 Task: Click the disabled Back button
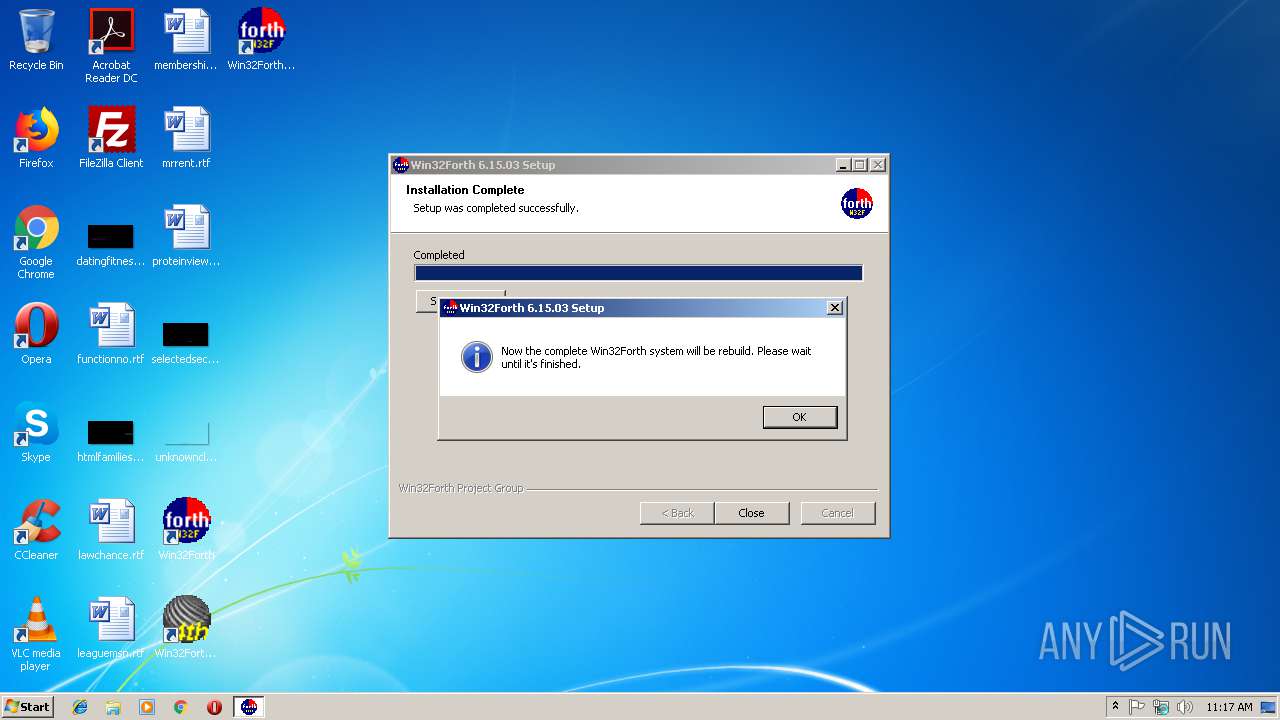point(677,513)
